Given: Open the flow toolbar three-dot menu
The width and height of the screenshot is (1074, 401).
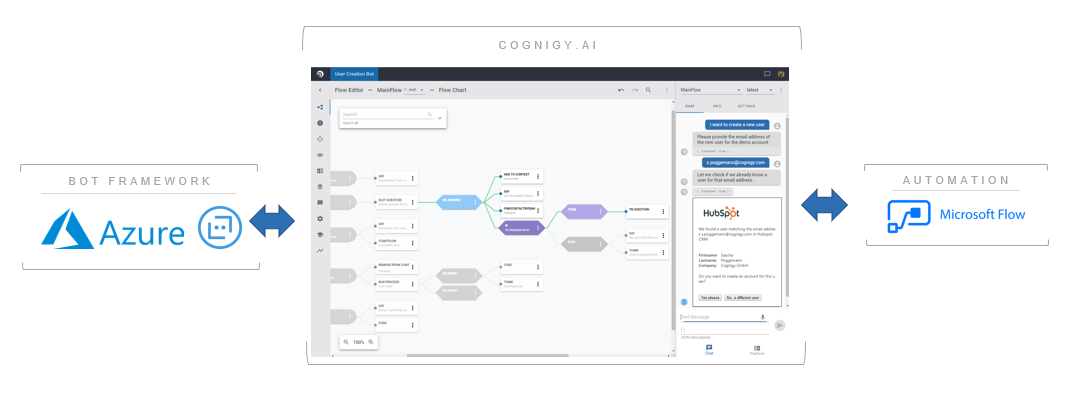Looking at the screenshot, I should pyautogui.click(x=666, y=90).
